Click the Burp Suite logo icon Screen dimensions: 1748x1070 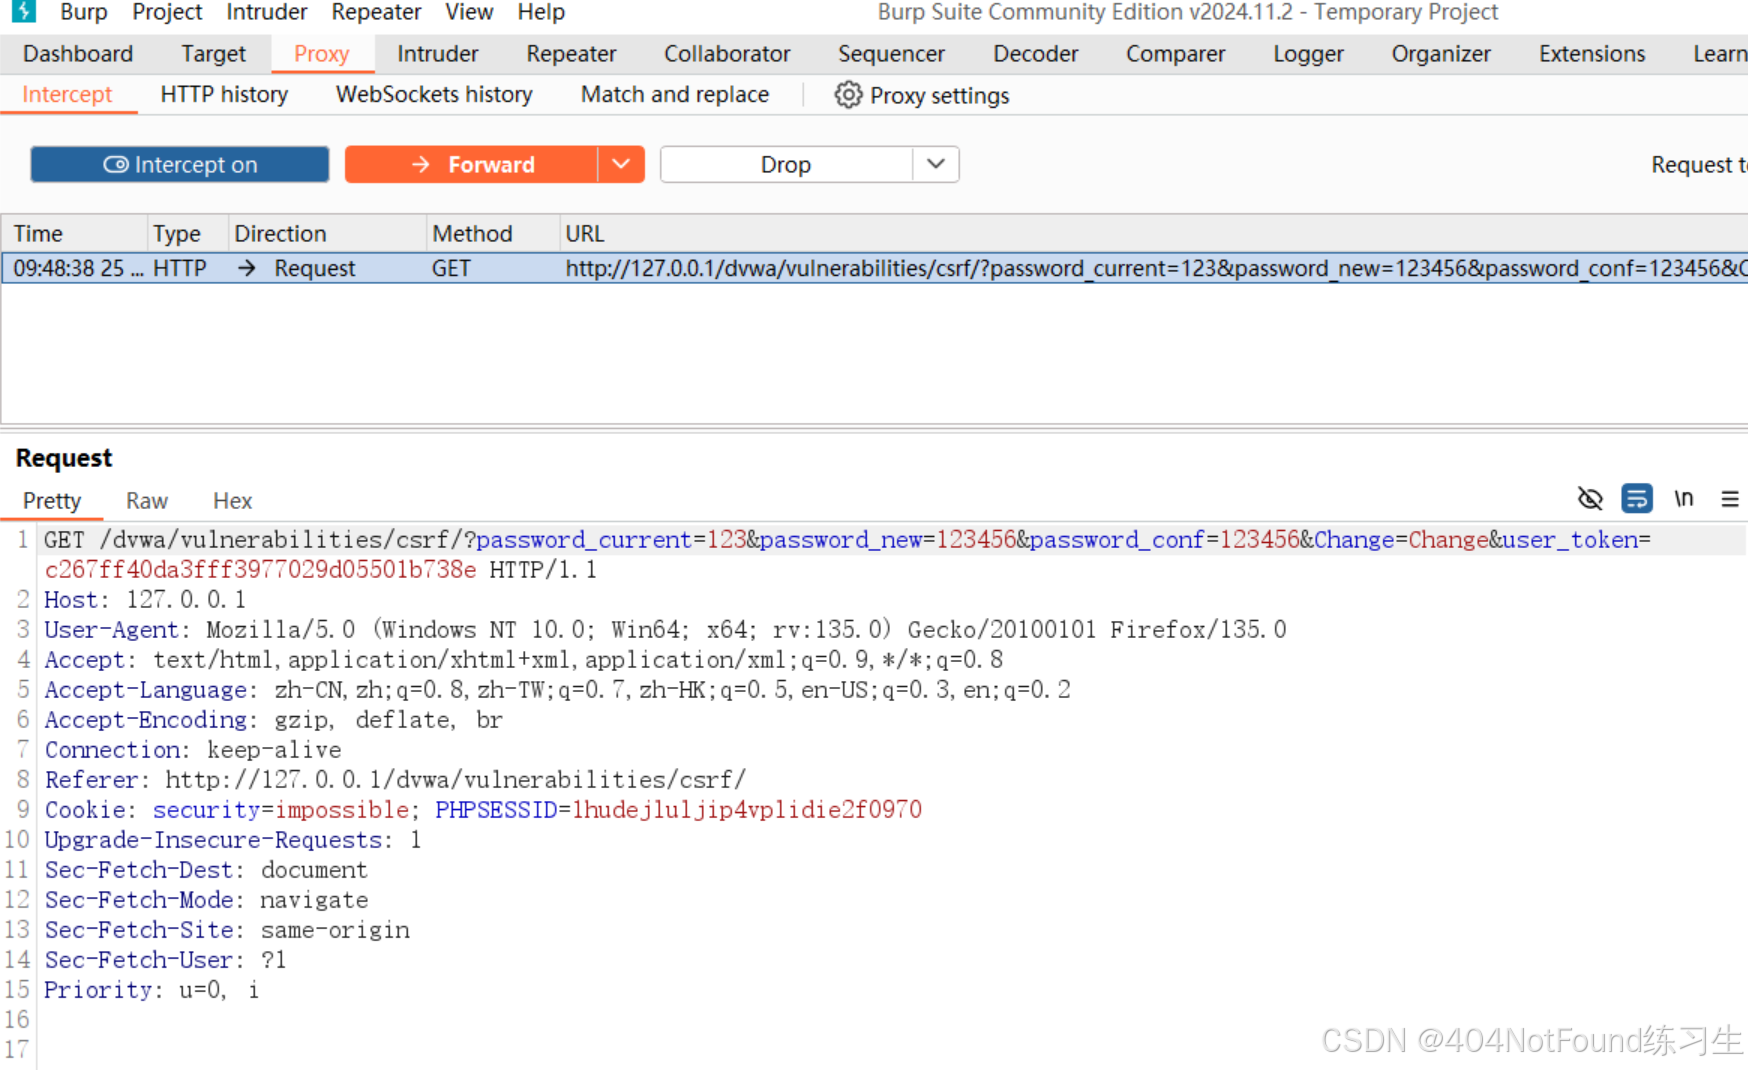pos(24,11)
